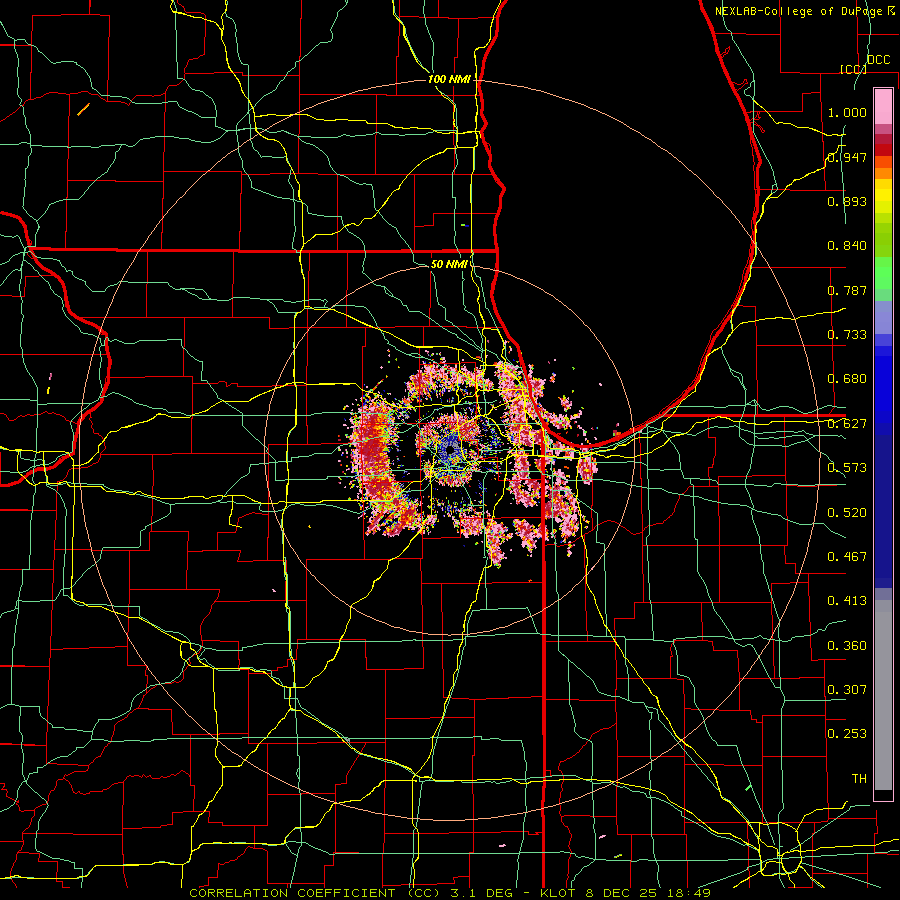
Task: Click the 1.000 value on the scale
Action: point(847,112)
